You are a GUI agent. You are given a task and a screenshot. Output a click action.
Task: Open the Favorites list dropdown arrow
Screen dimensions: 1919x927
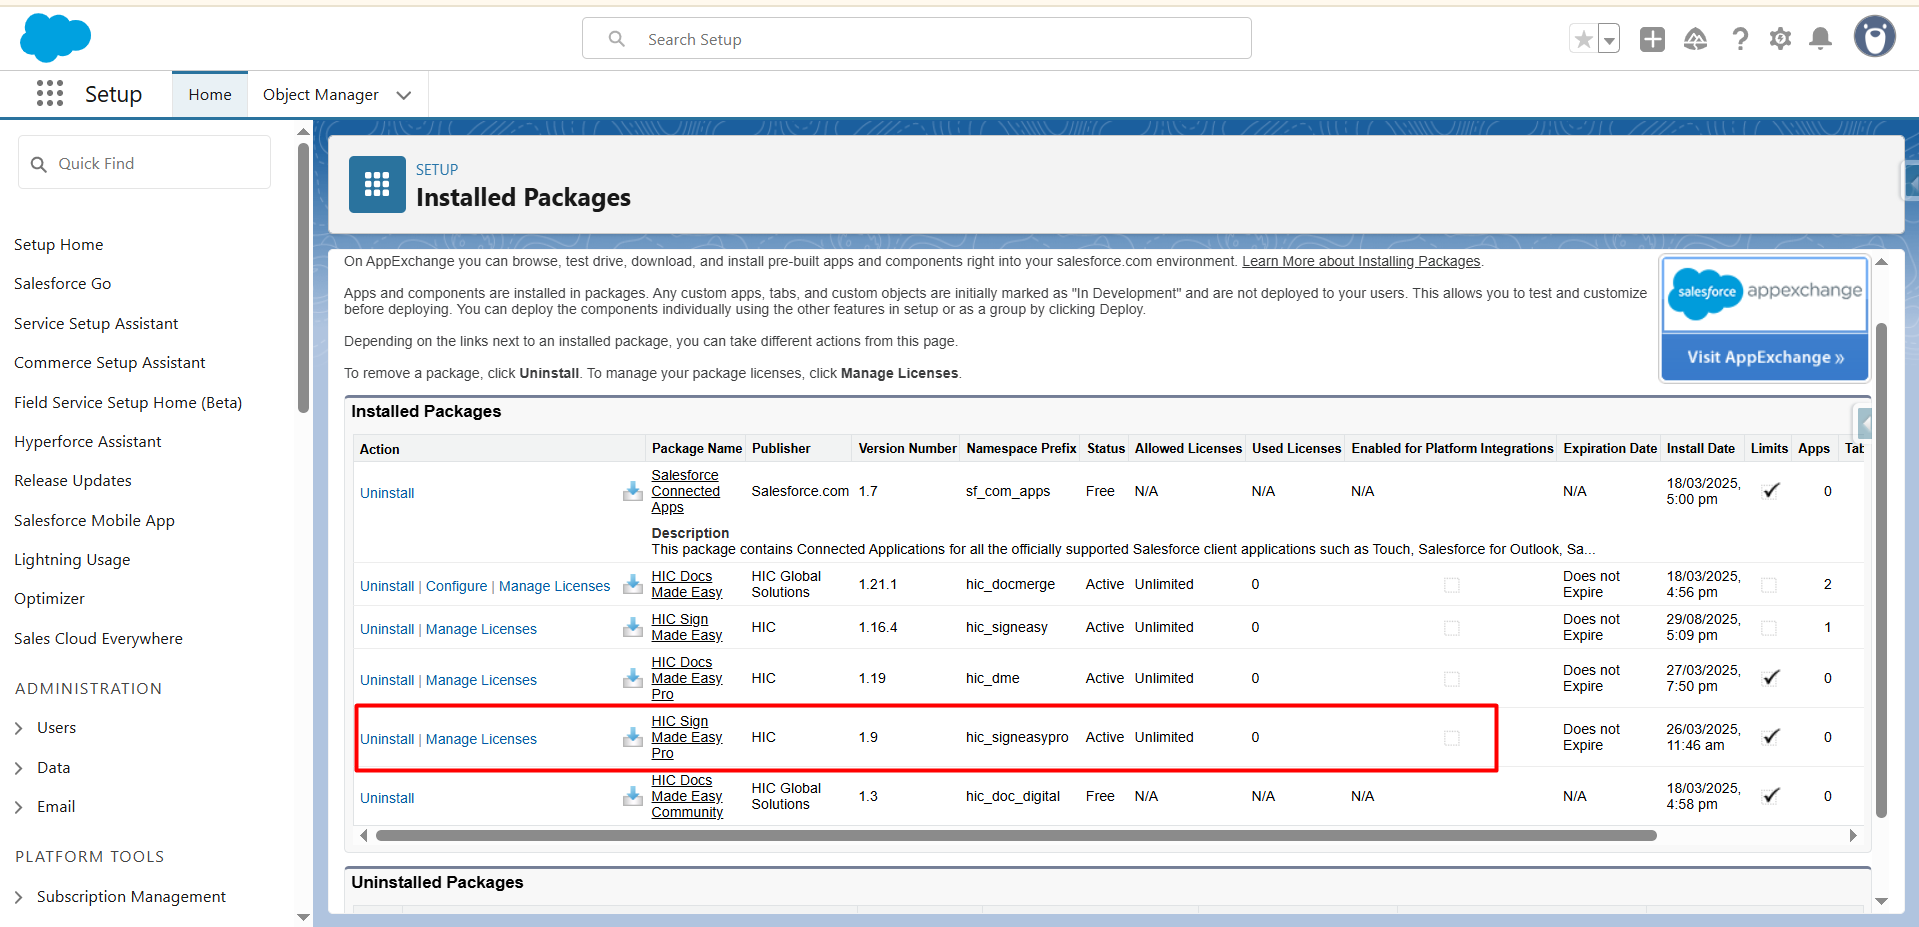tap(1609, 41)
